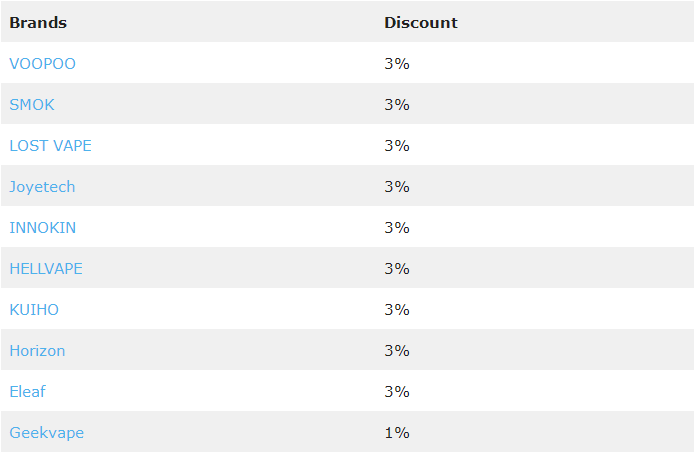Open the SMOK brand link
Viewport: 694px width, 452px height.
32,105
